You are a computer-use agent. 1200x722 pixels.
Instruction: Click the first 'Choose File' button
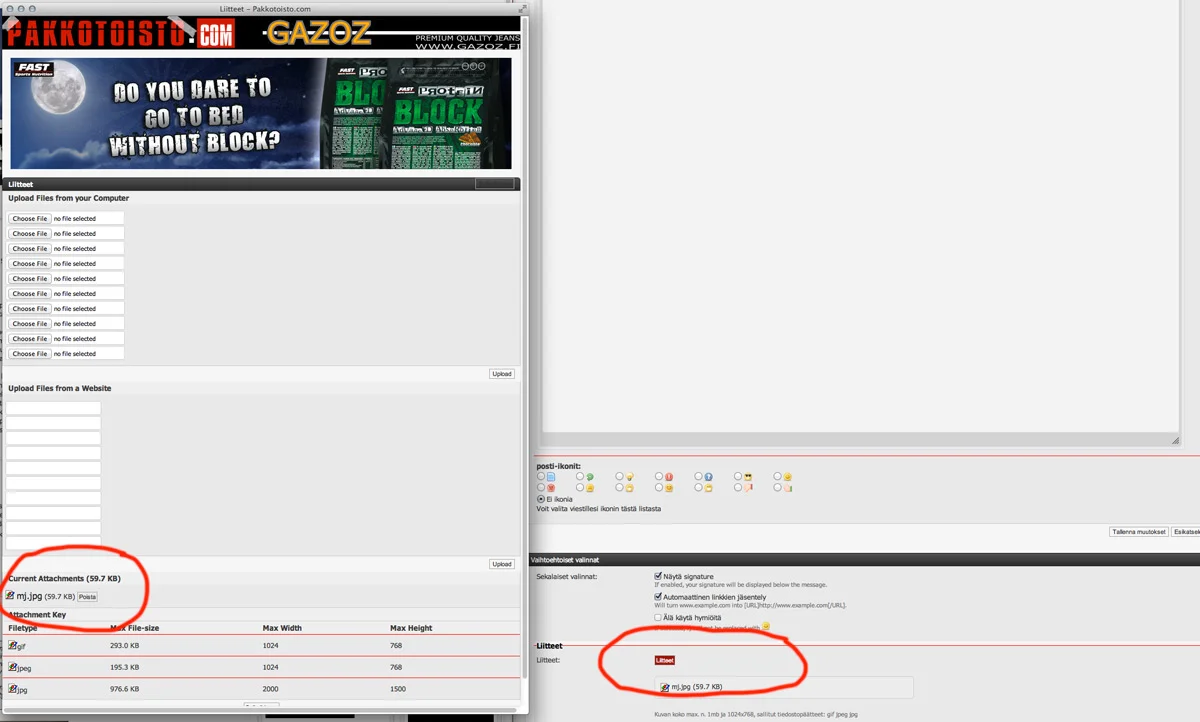pyautogui.click(x=30, y=218)
